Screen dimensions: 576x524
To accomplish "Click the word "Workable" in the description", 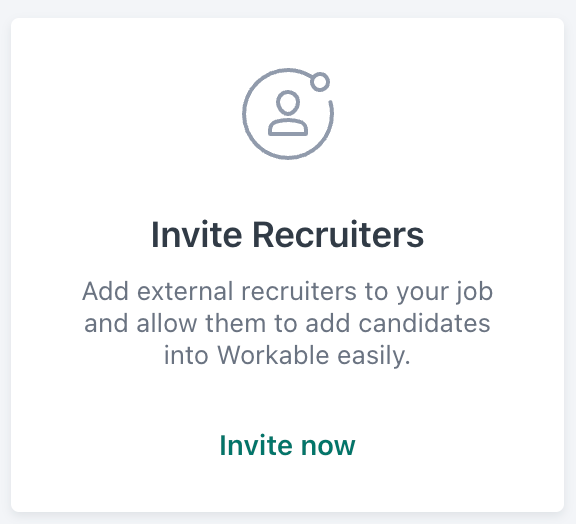I will pos(273,355).
